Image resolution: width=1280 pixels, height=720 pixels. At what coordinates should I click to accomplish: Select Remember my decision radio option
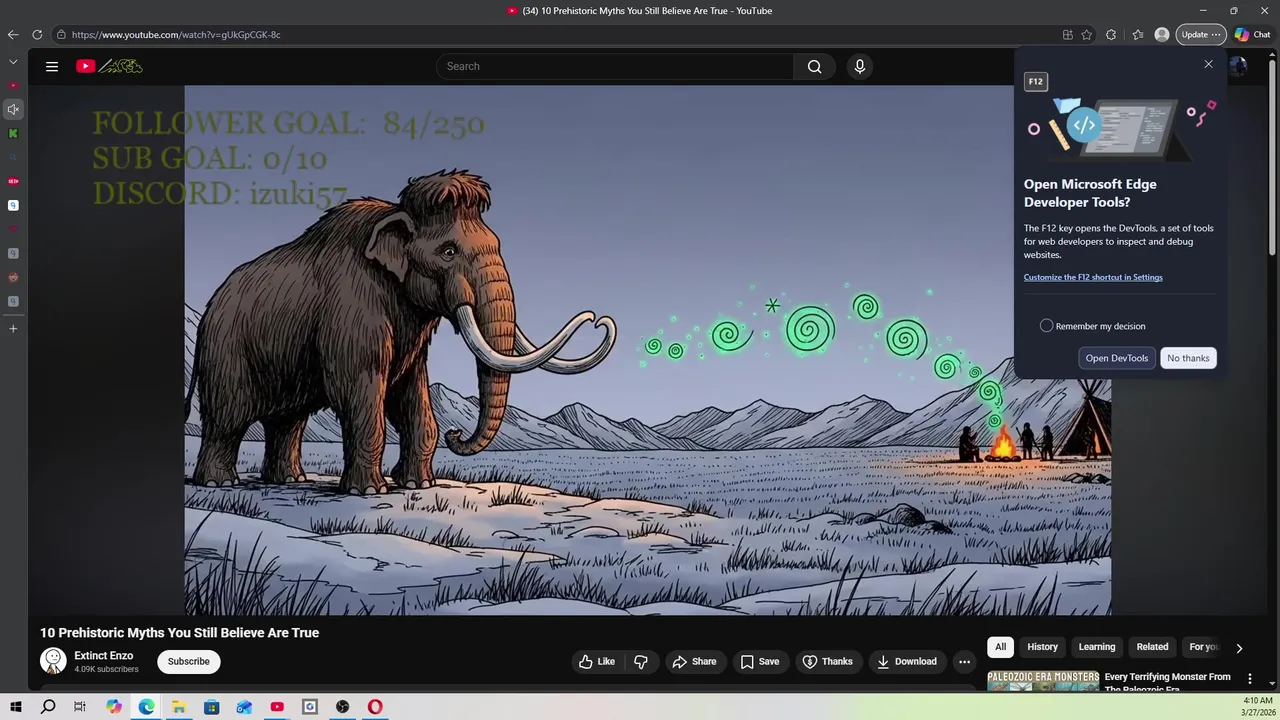coord(1046,326)
